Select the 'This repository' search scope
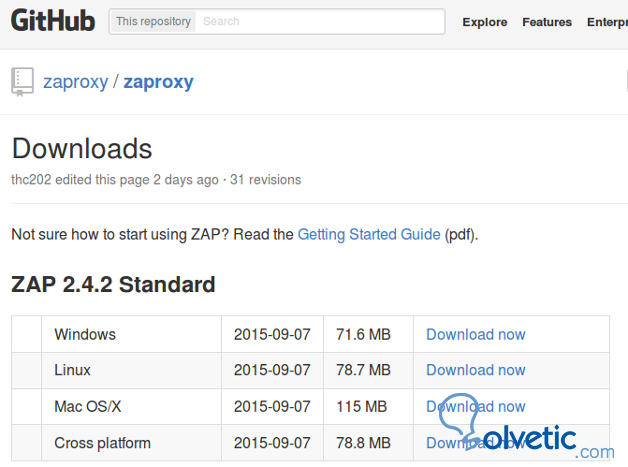The width and height of the screenshot is (628, 467). [151, 21]
